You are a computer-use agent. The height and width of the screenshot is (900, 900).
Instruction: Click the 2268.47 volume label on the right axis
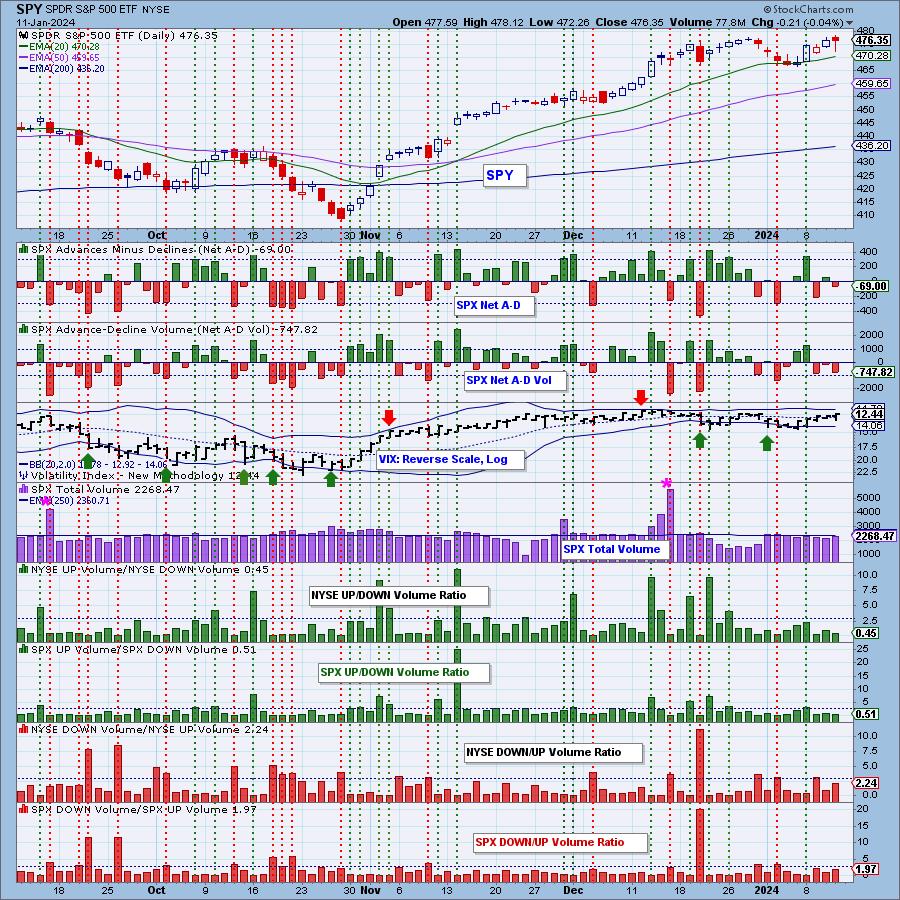click(x=875, y=536)
